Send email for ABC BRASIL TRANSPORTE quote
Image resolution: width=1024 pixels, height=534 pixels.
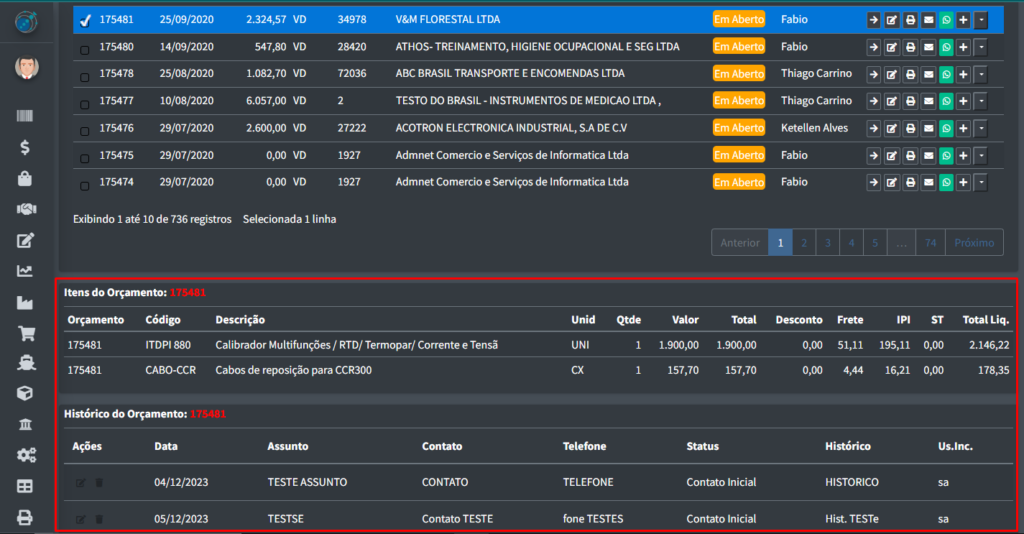tap(928, 74)
